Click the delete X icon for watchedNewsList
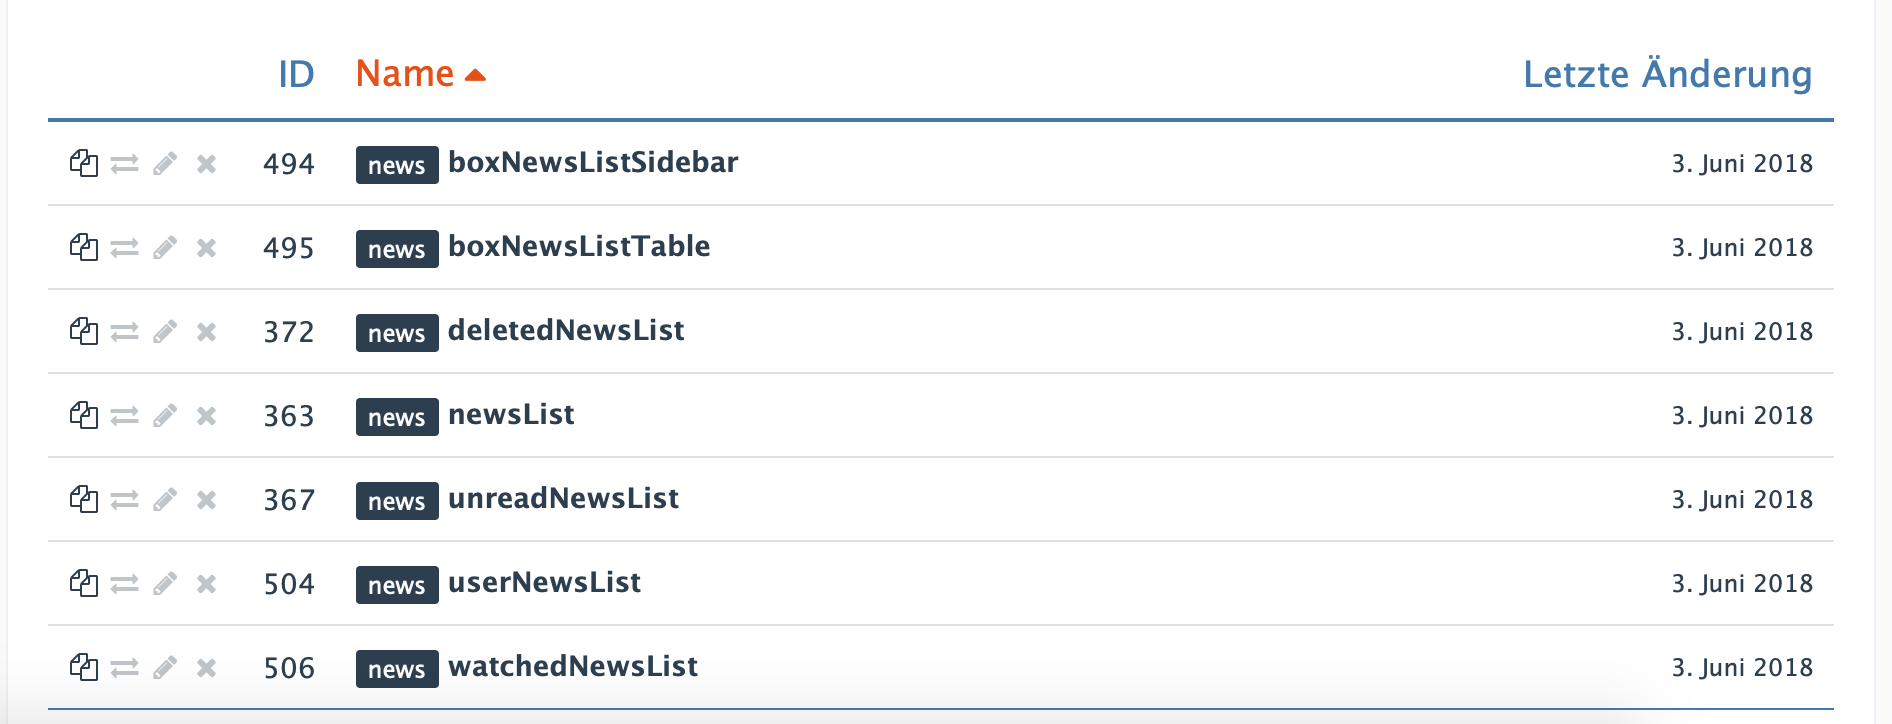 [x=206, y=667]
